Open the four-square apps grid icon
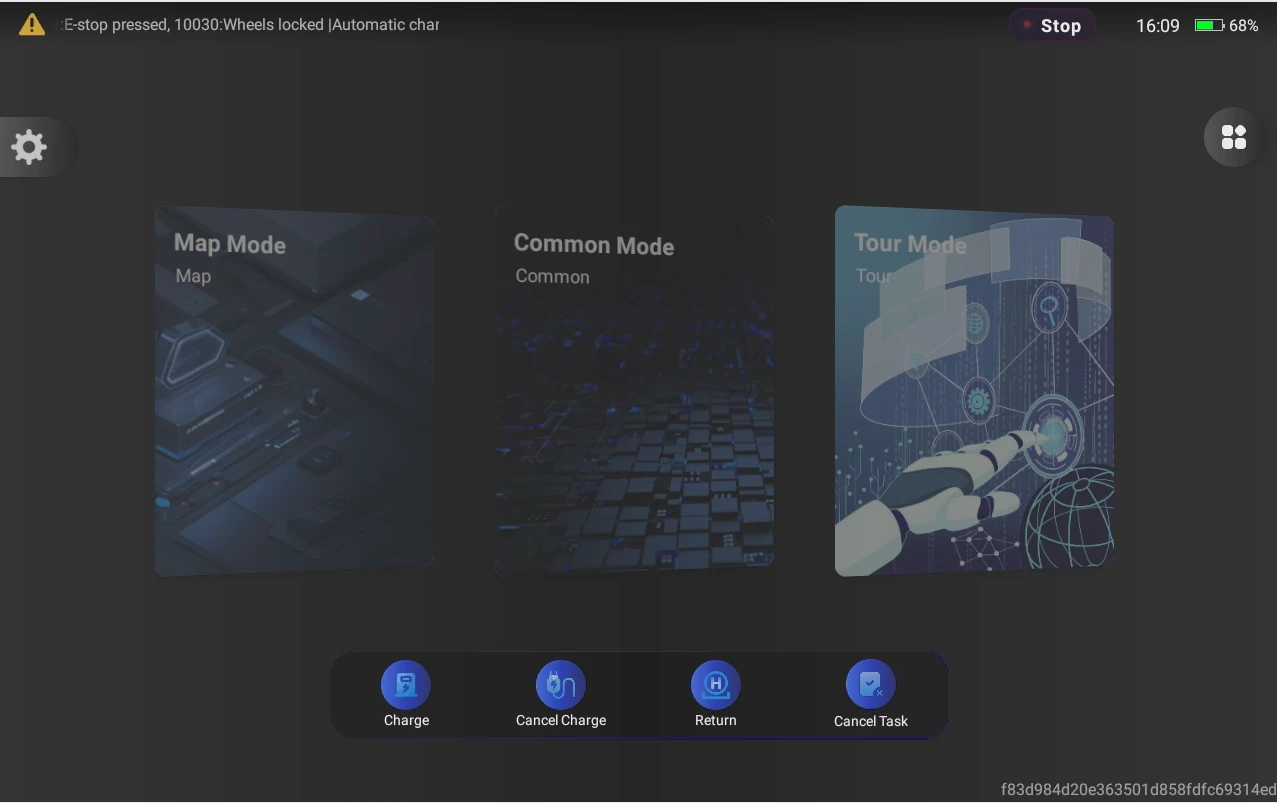The width and height of the screenshot is (1277, 803). [x=1234, y=137]
